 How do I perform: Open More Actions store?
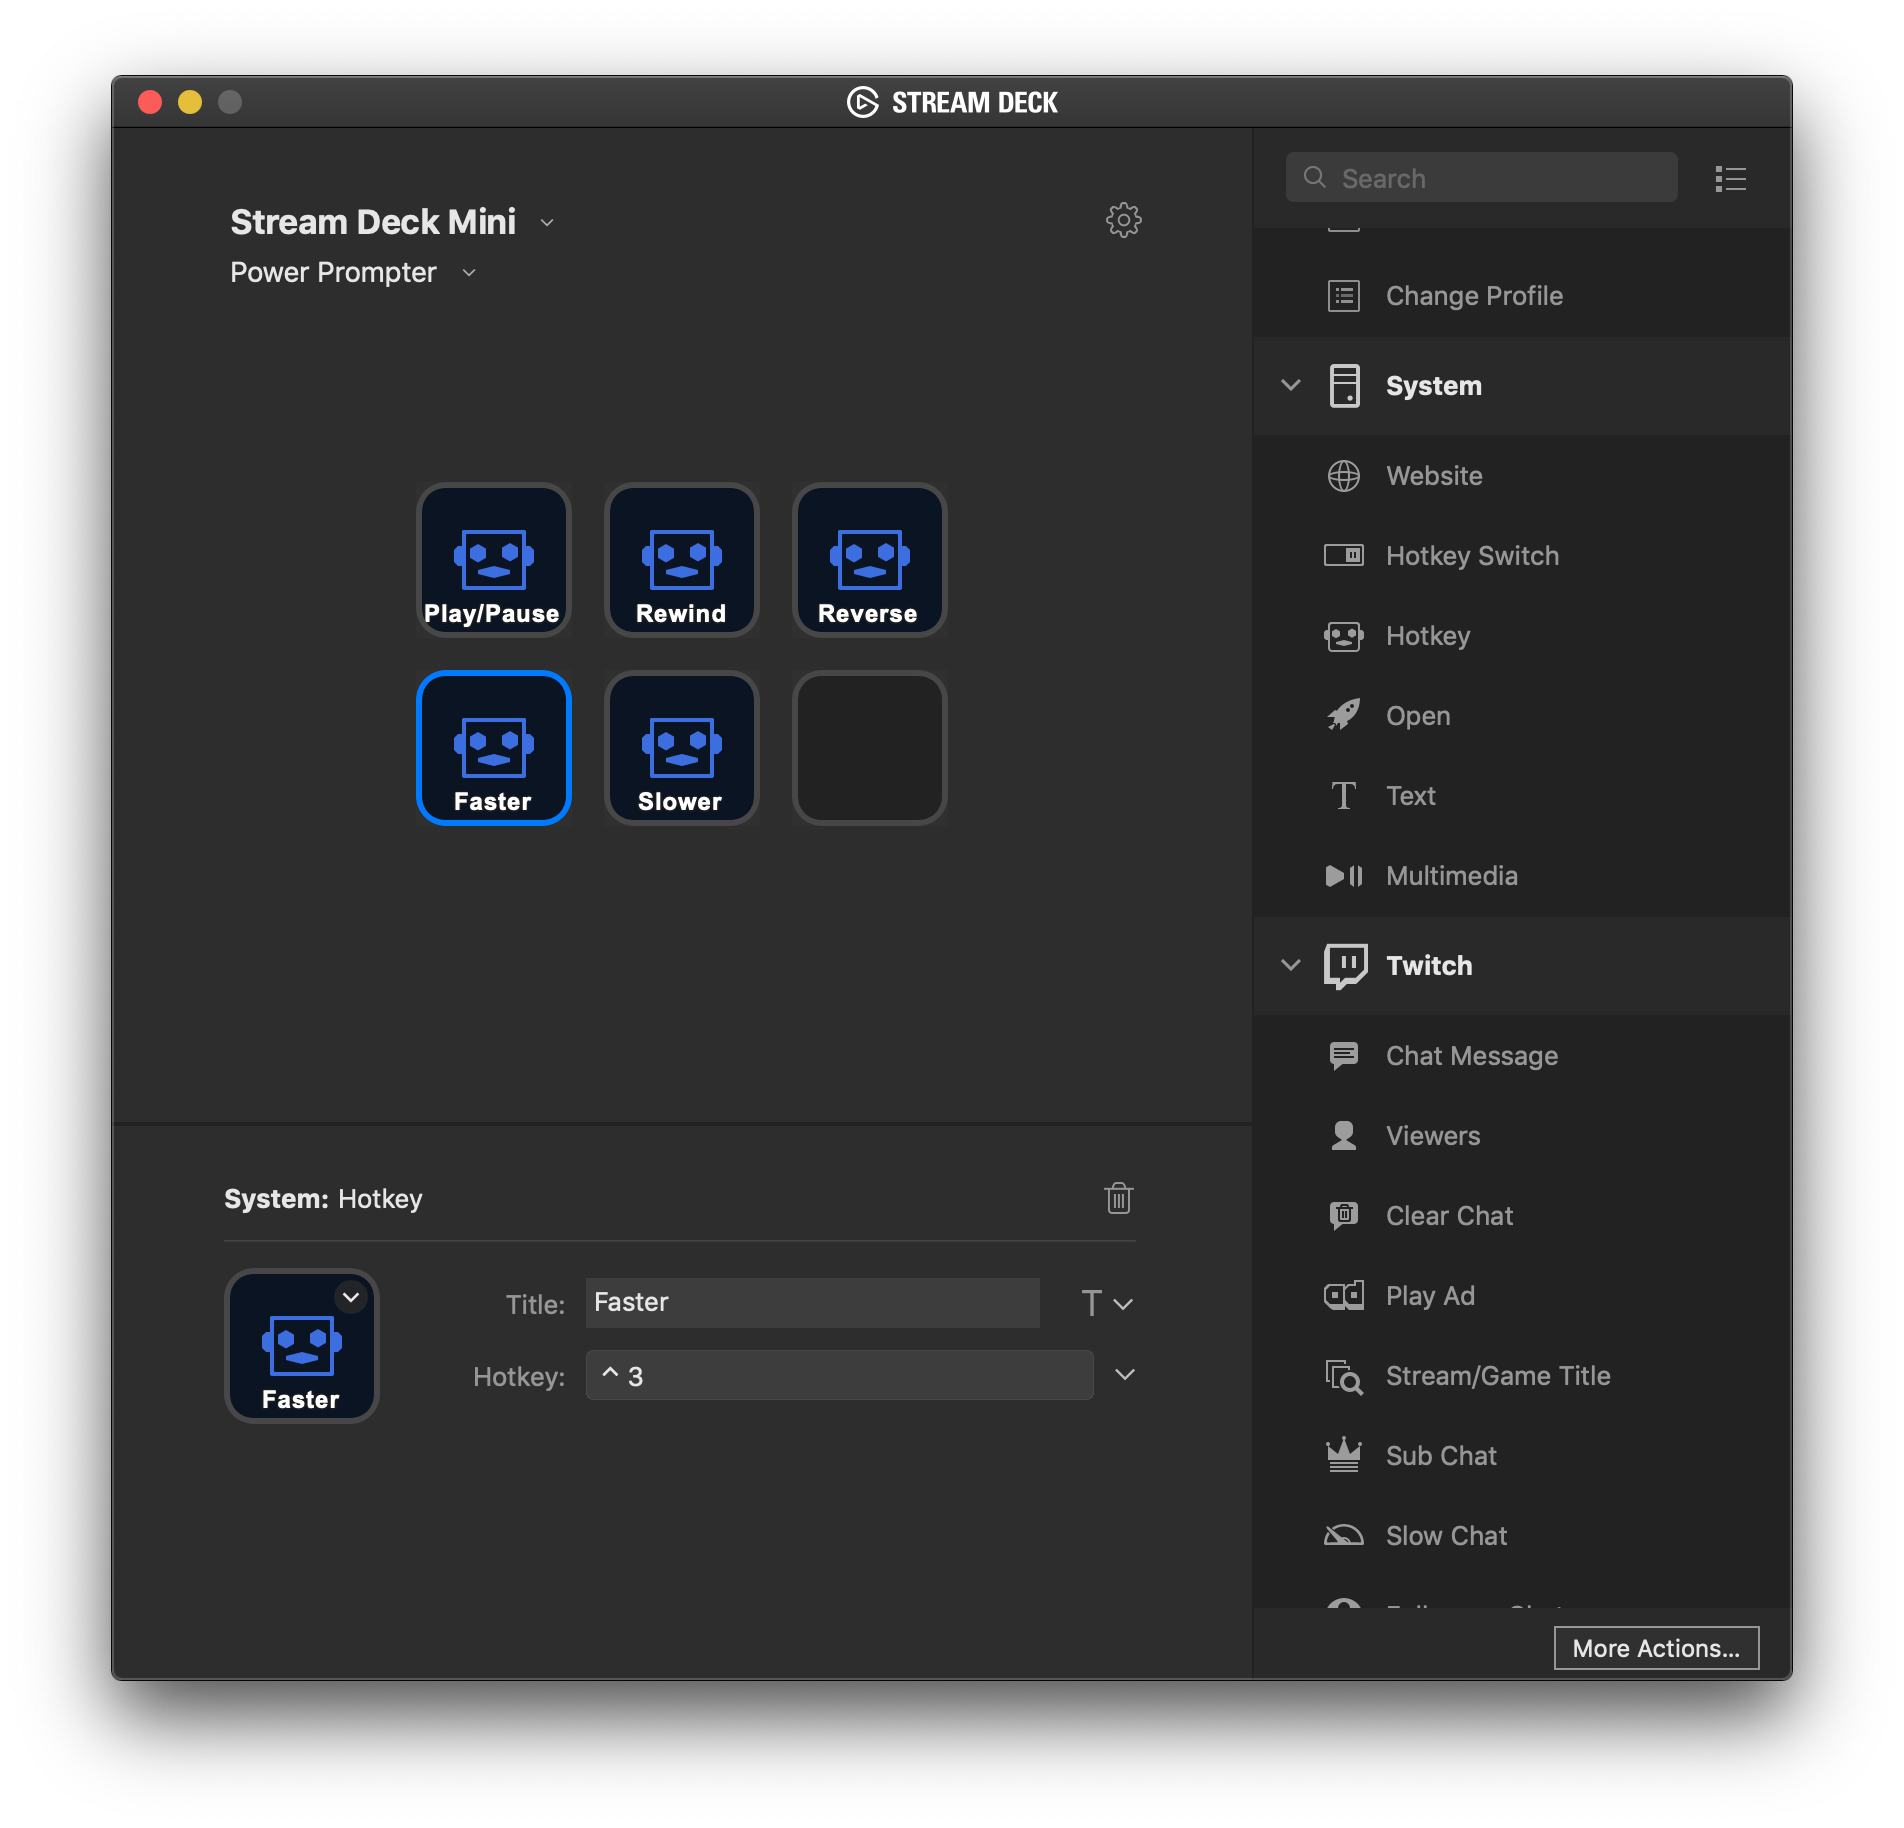tap(1656, 1648)
